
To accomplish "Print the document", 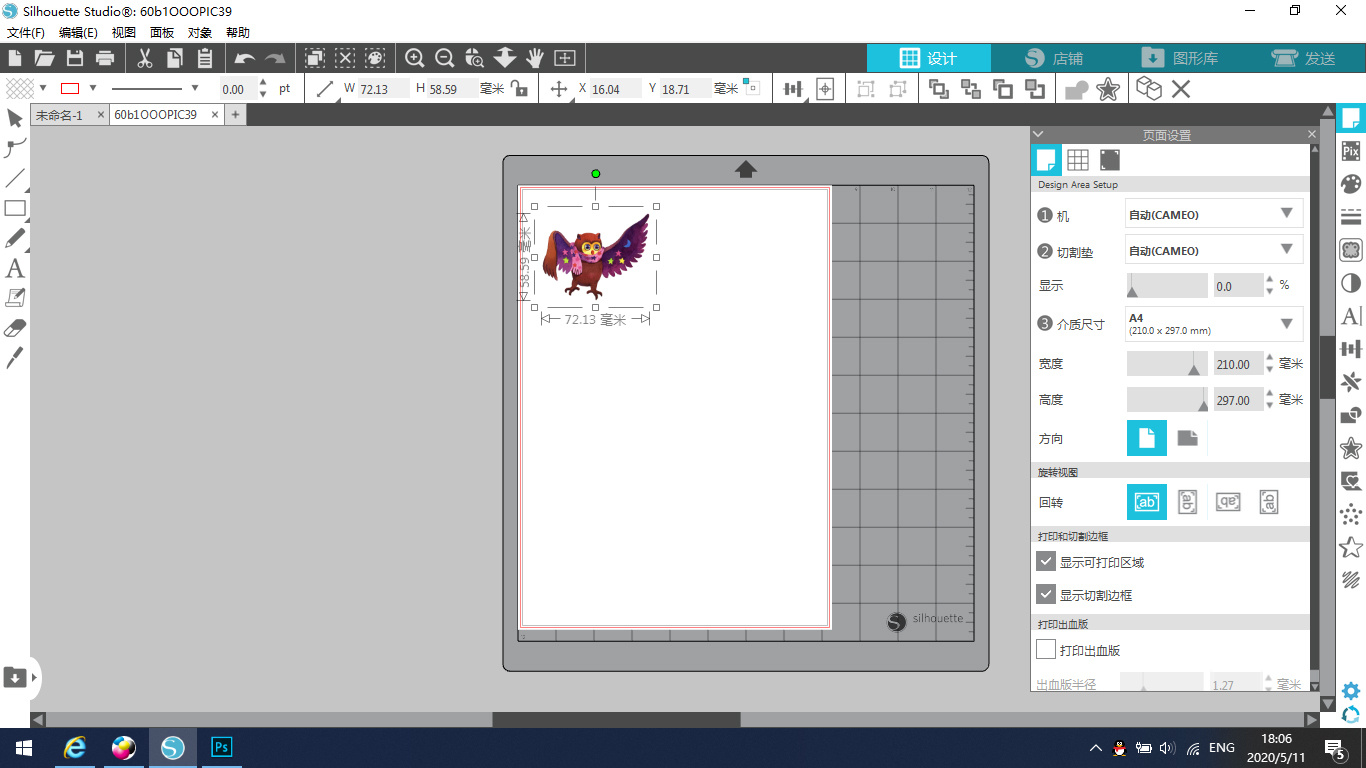I will tap(104, 58).
